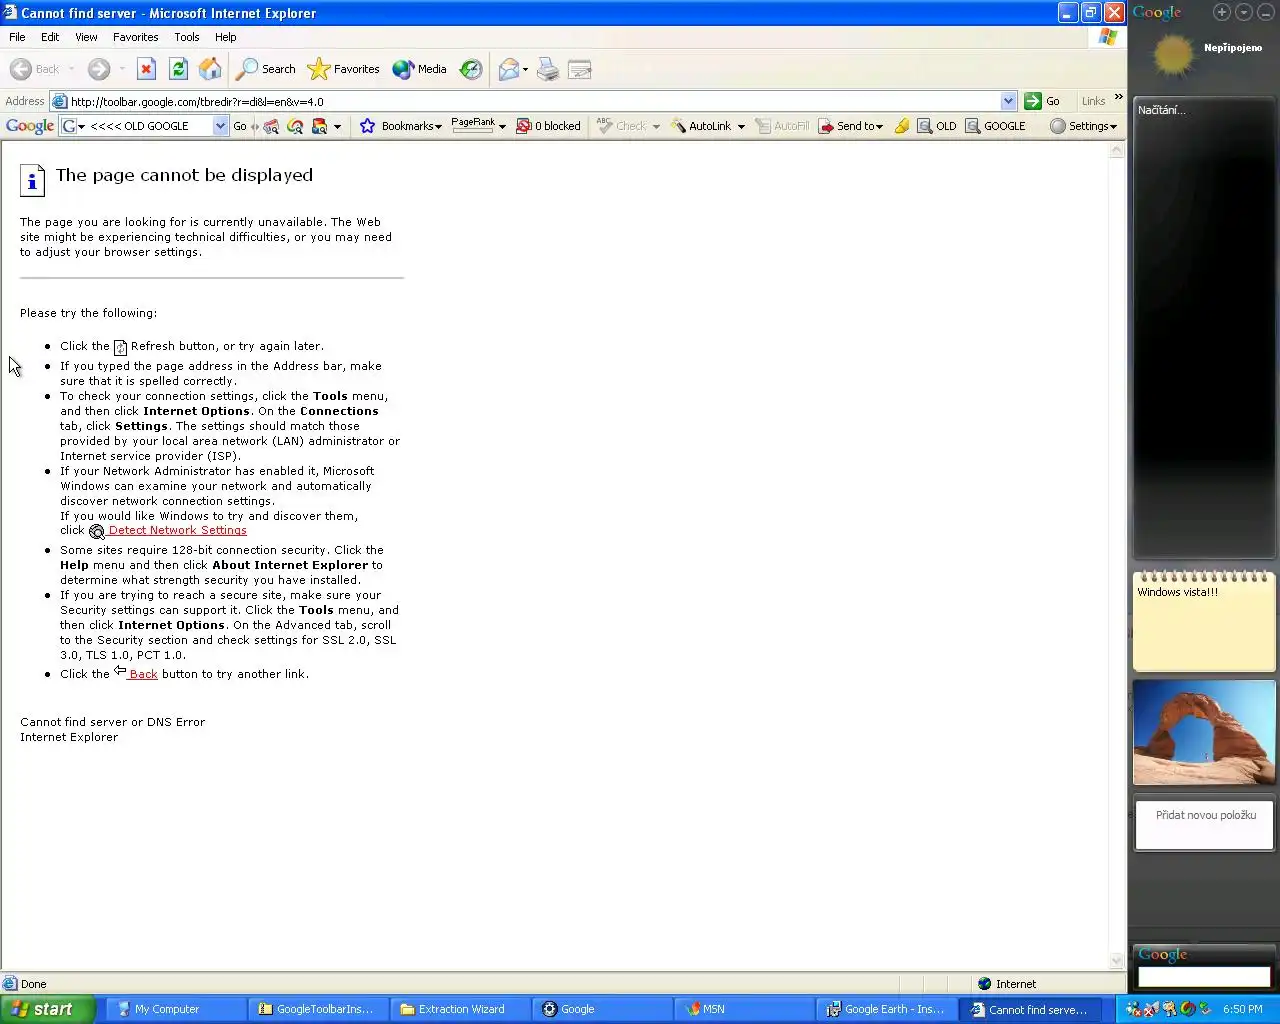Toggle the yellow Highlight marker icon
Screen dimensions: 1280x1024
[x=902, y=126]
